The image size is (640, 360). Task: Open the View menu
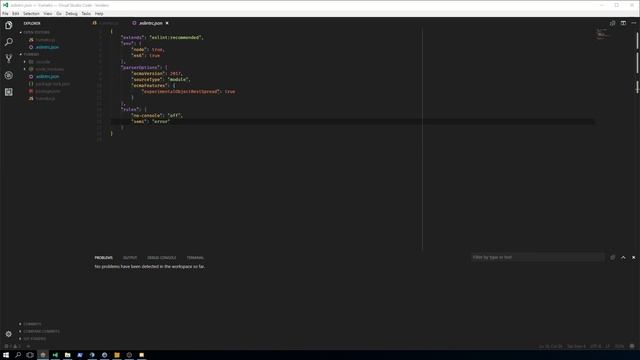click(48, 13)
